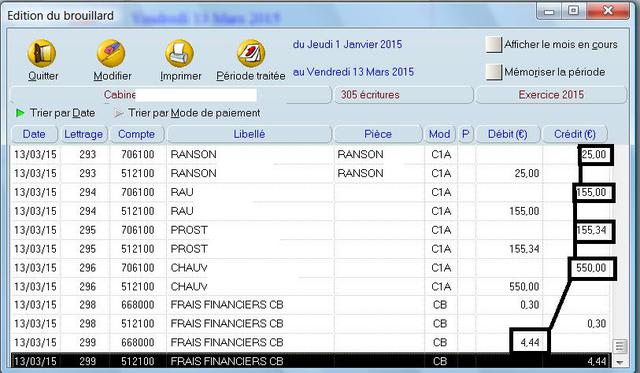The height and width of the screenshot is (373, 640).
Task: Click the 305 écritures label
Action: tap(370, 95)
